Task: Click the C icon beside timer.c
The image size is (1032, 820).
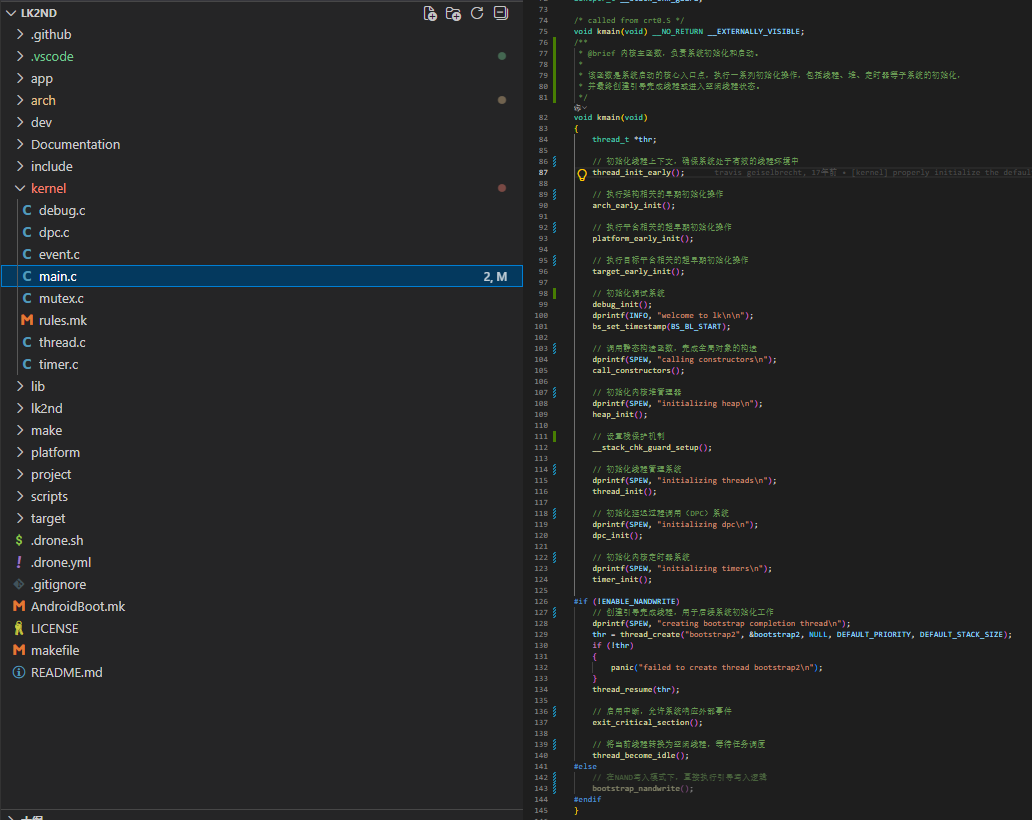Action: point(27,365)
